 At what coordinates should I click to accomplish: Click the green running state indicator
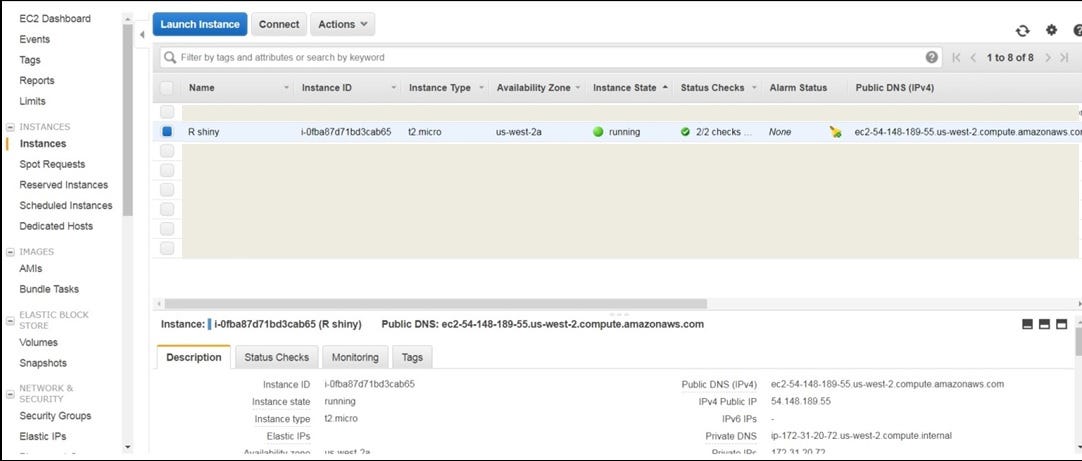coord(598,132)
